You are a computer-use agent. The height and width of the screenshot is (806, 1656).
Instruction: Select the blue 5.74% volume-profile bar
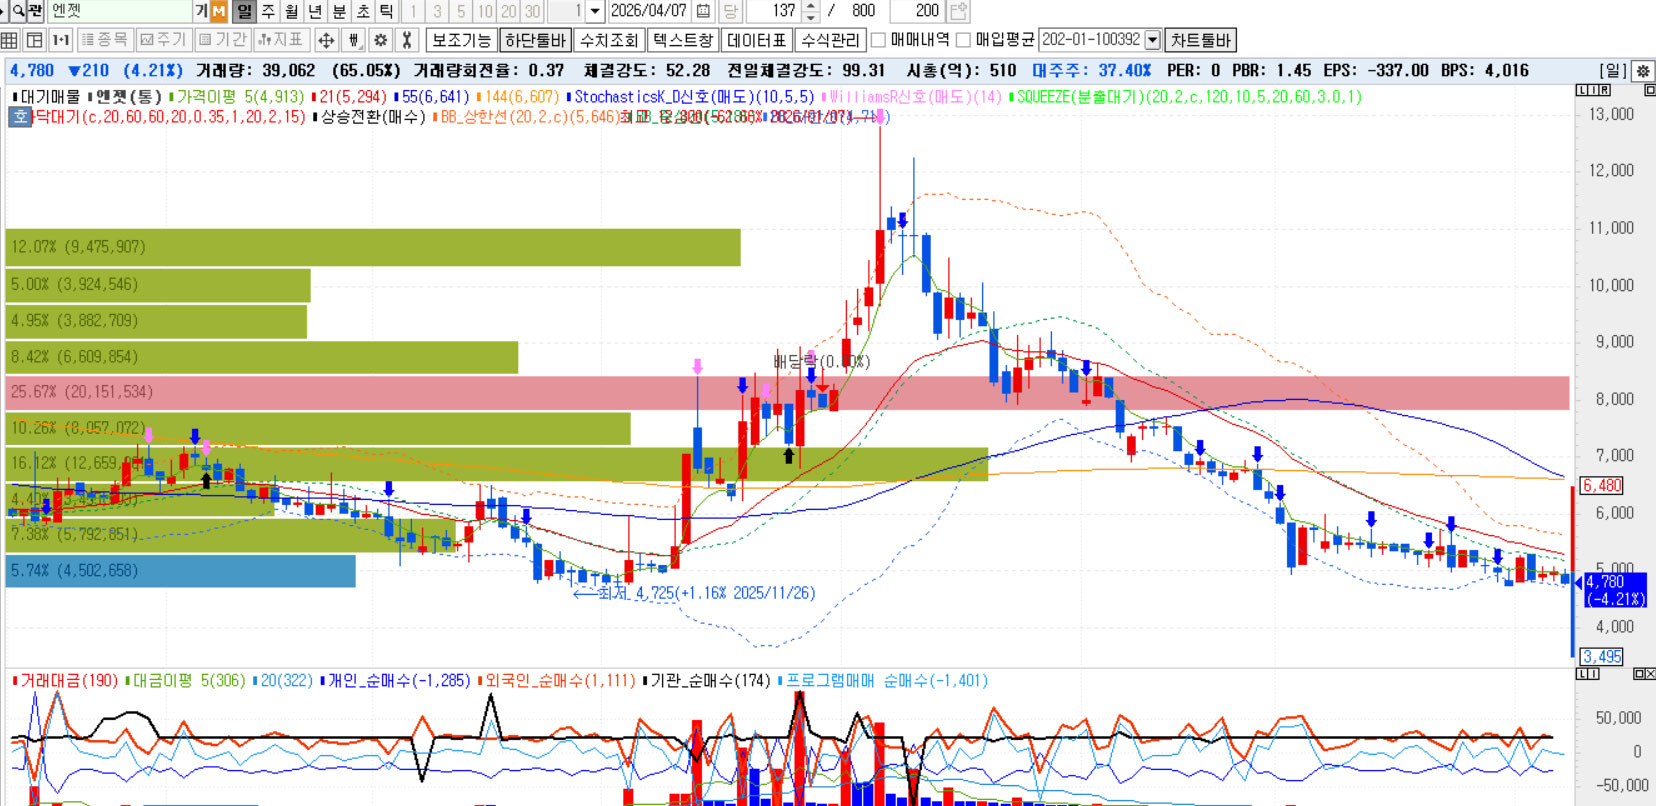pyautogui.click(x=180, y=571)
